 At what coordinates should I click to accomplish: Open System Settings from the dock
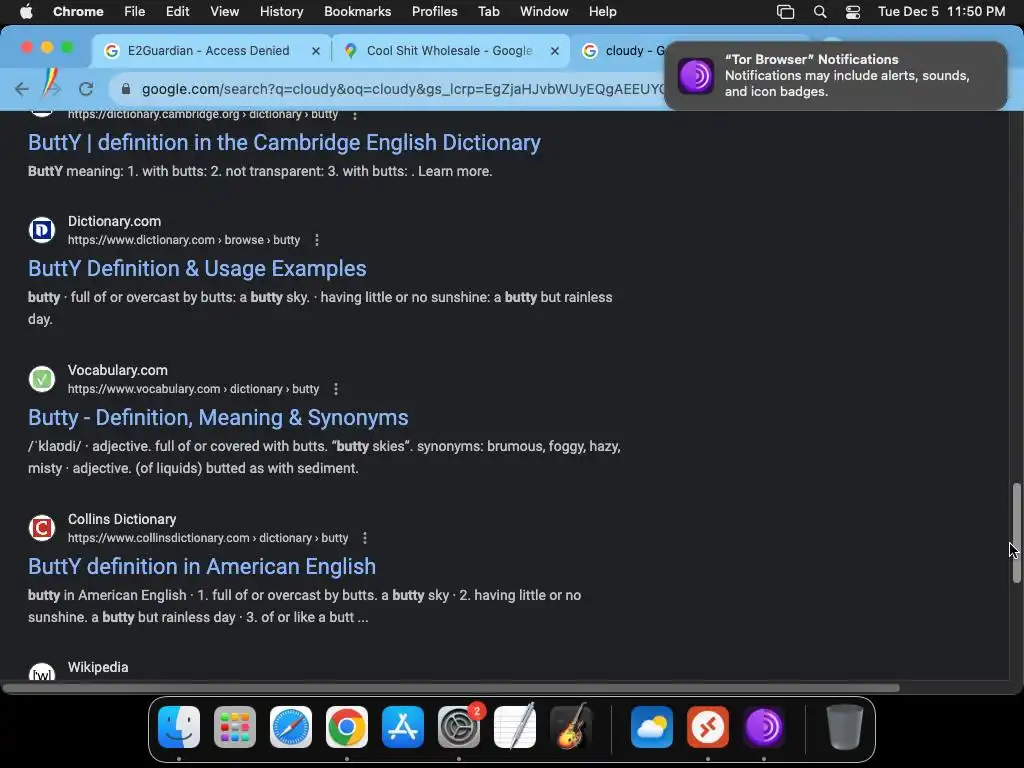[x=458, y=727]
